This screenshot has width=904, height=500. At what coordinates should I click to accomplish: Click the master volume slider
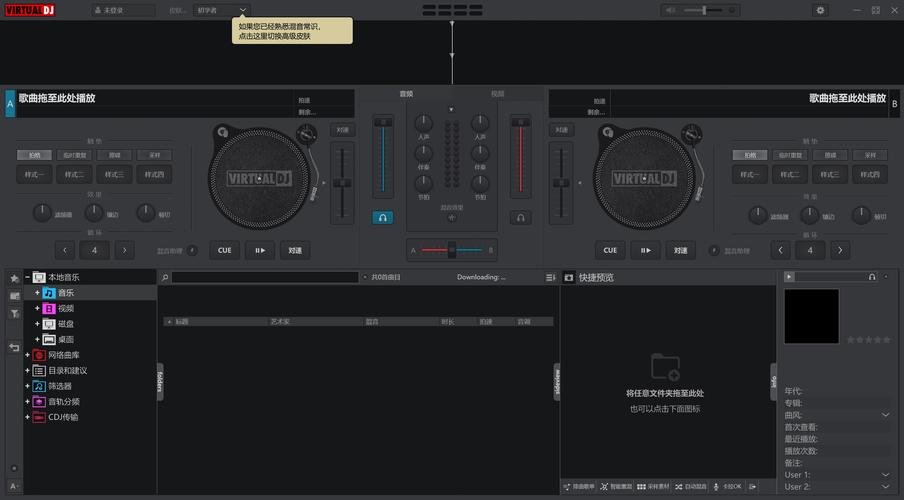click(x=703, y=10)
